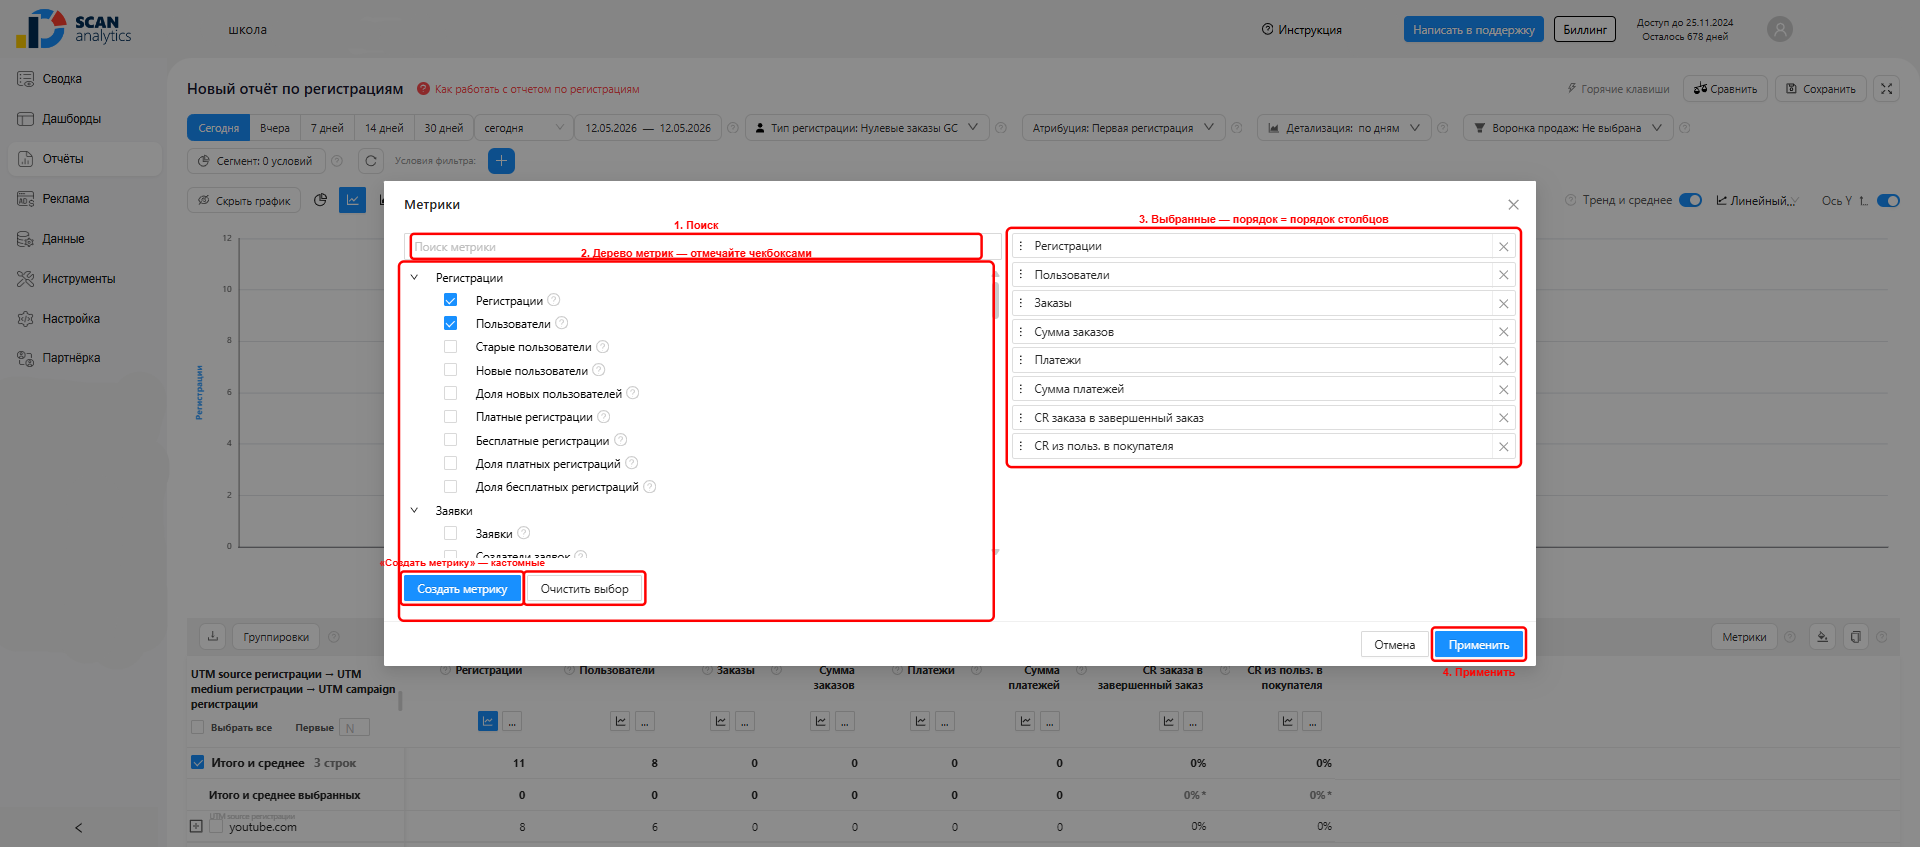Open the Тип регистрации dropdown
This screenshot has width=1920, height=847.
point(867,128)
